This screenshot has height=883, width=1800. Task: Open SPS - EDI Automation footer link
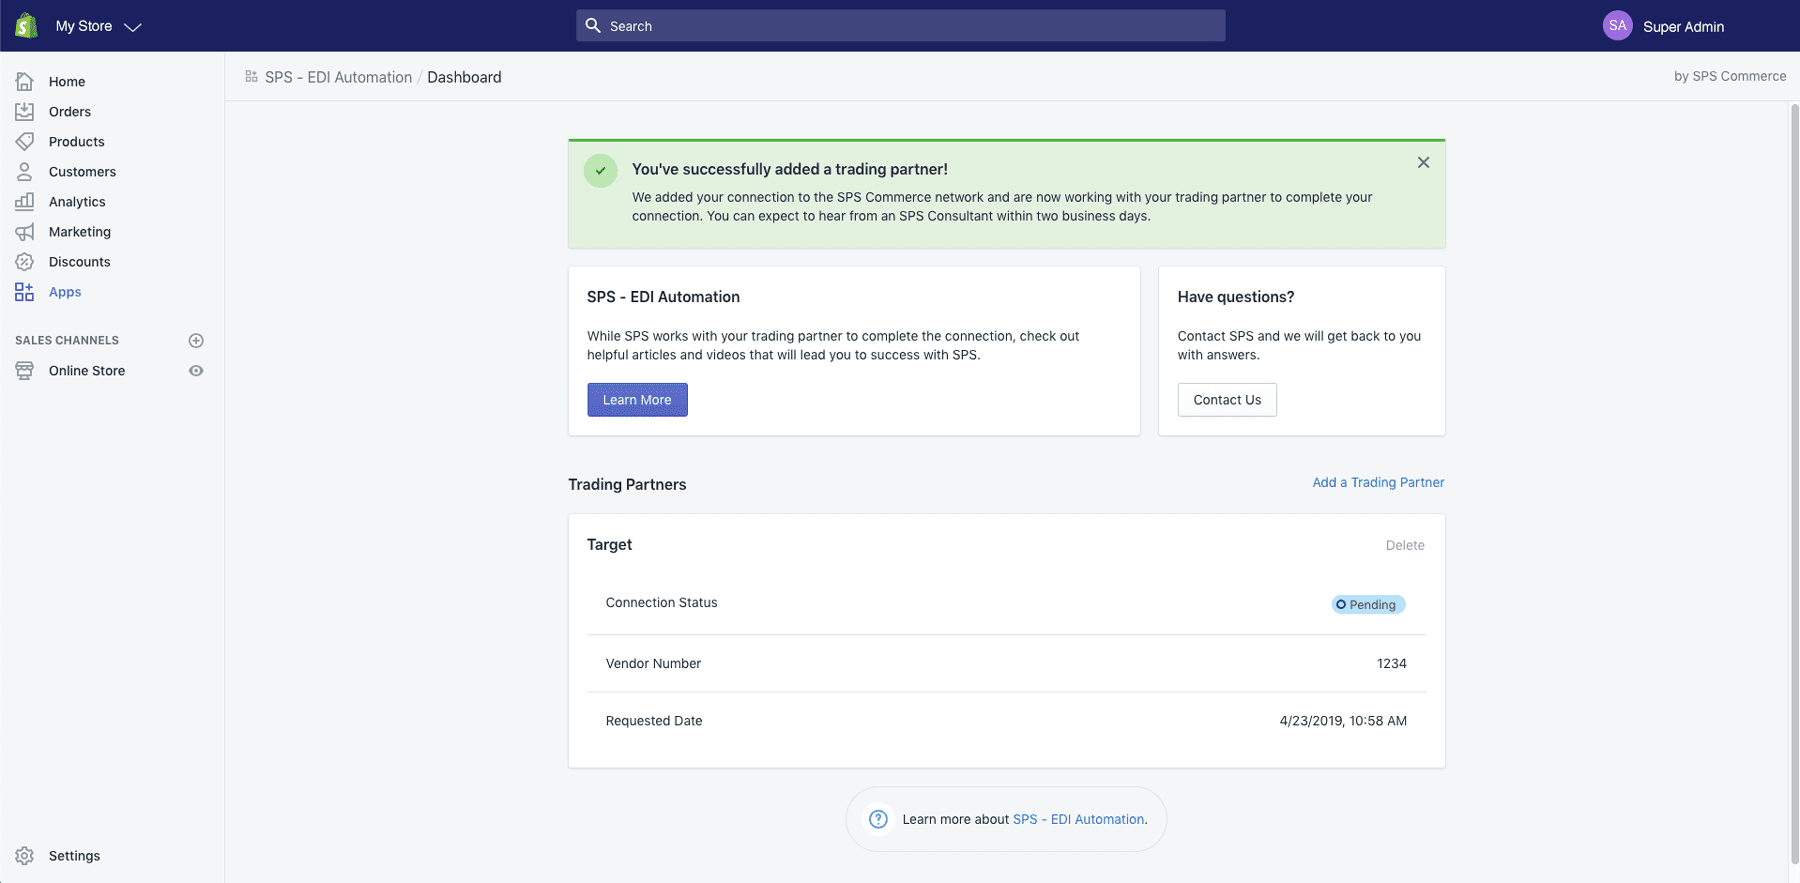tap(1078, 819)
